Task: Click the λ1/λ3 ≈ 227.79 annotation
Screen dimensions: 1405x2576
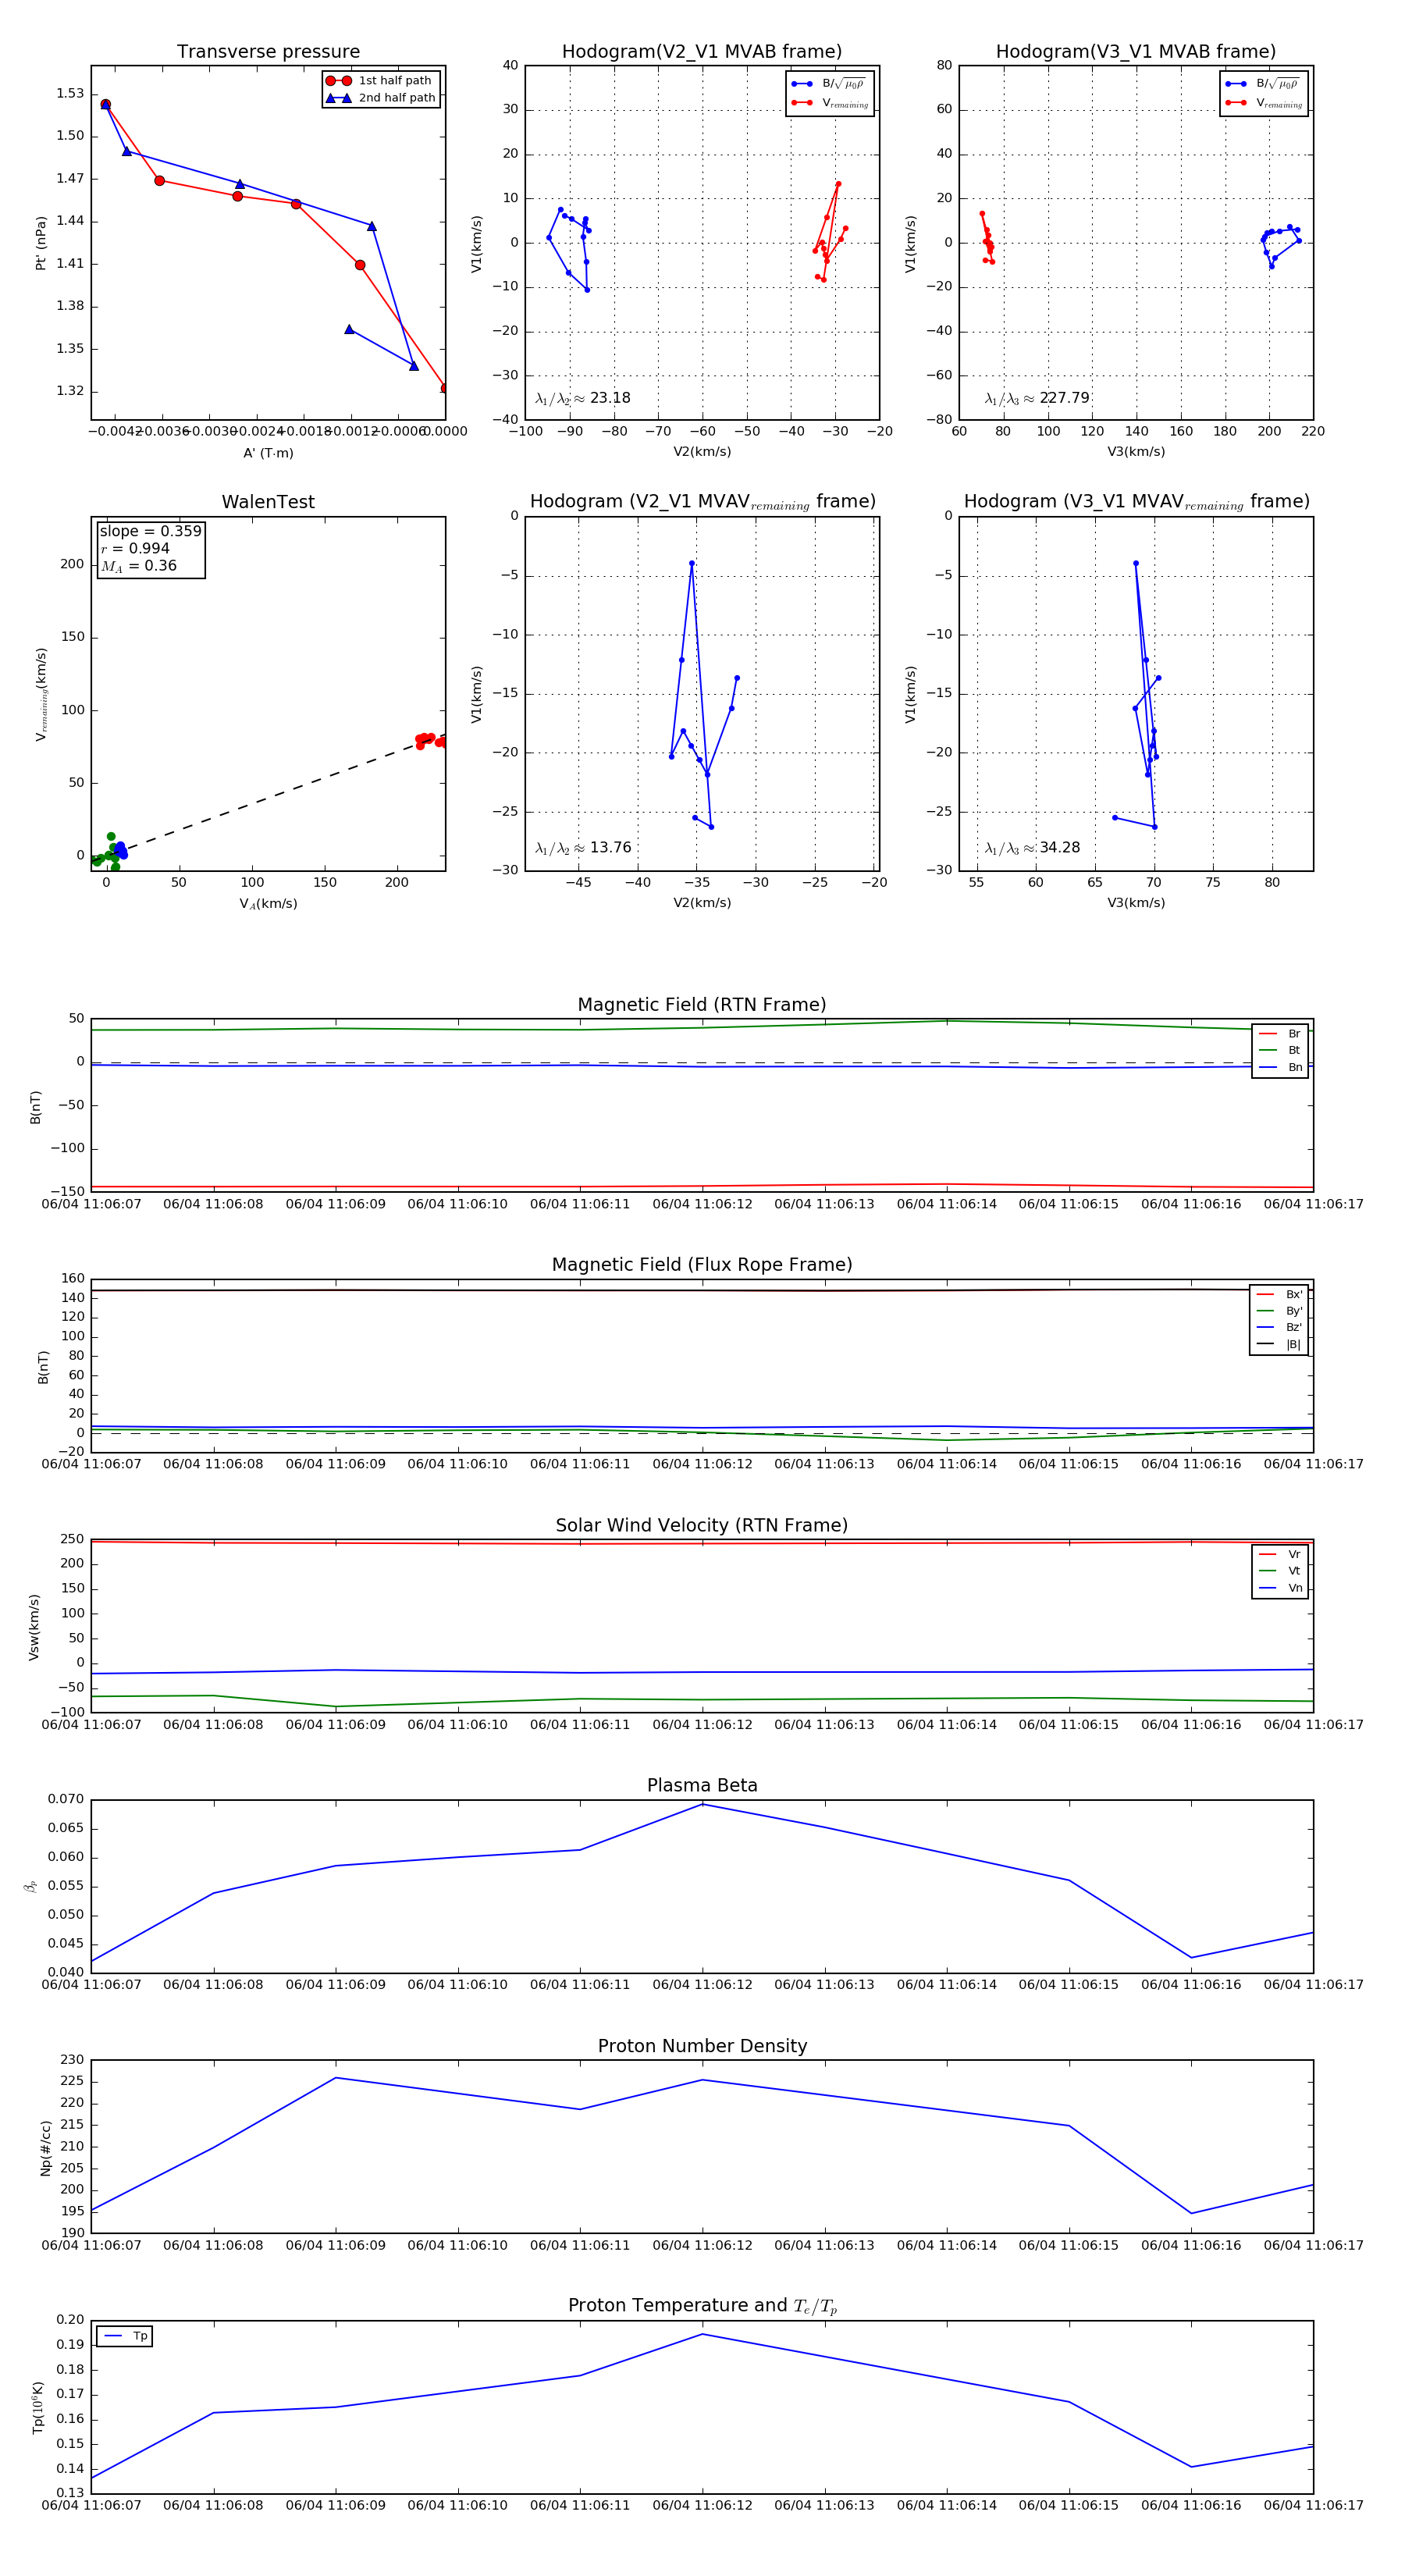Action: (x=1037, y=398)
